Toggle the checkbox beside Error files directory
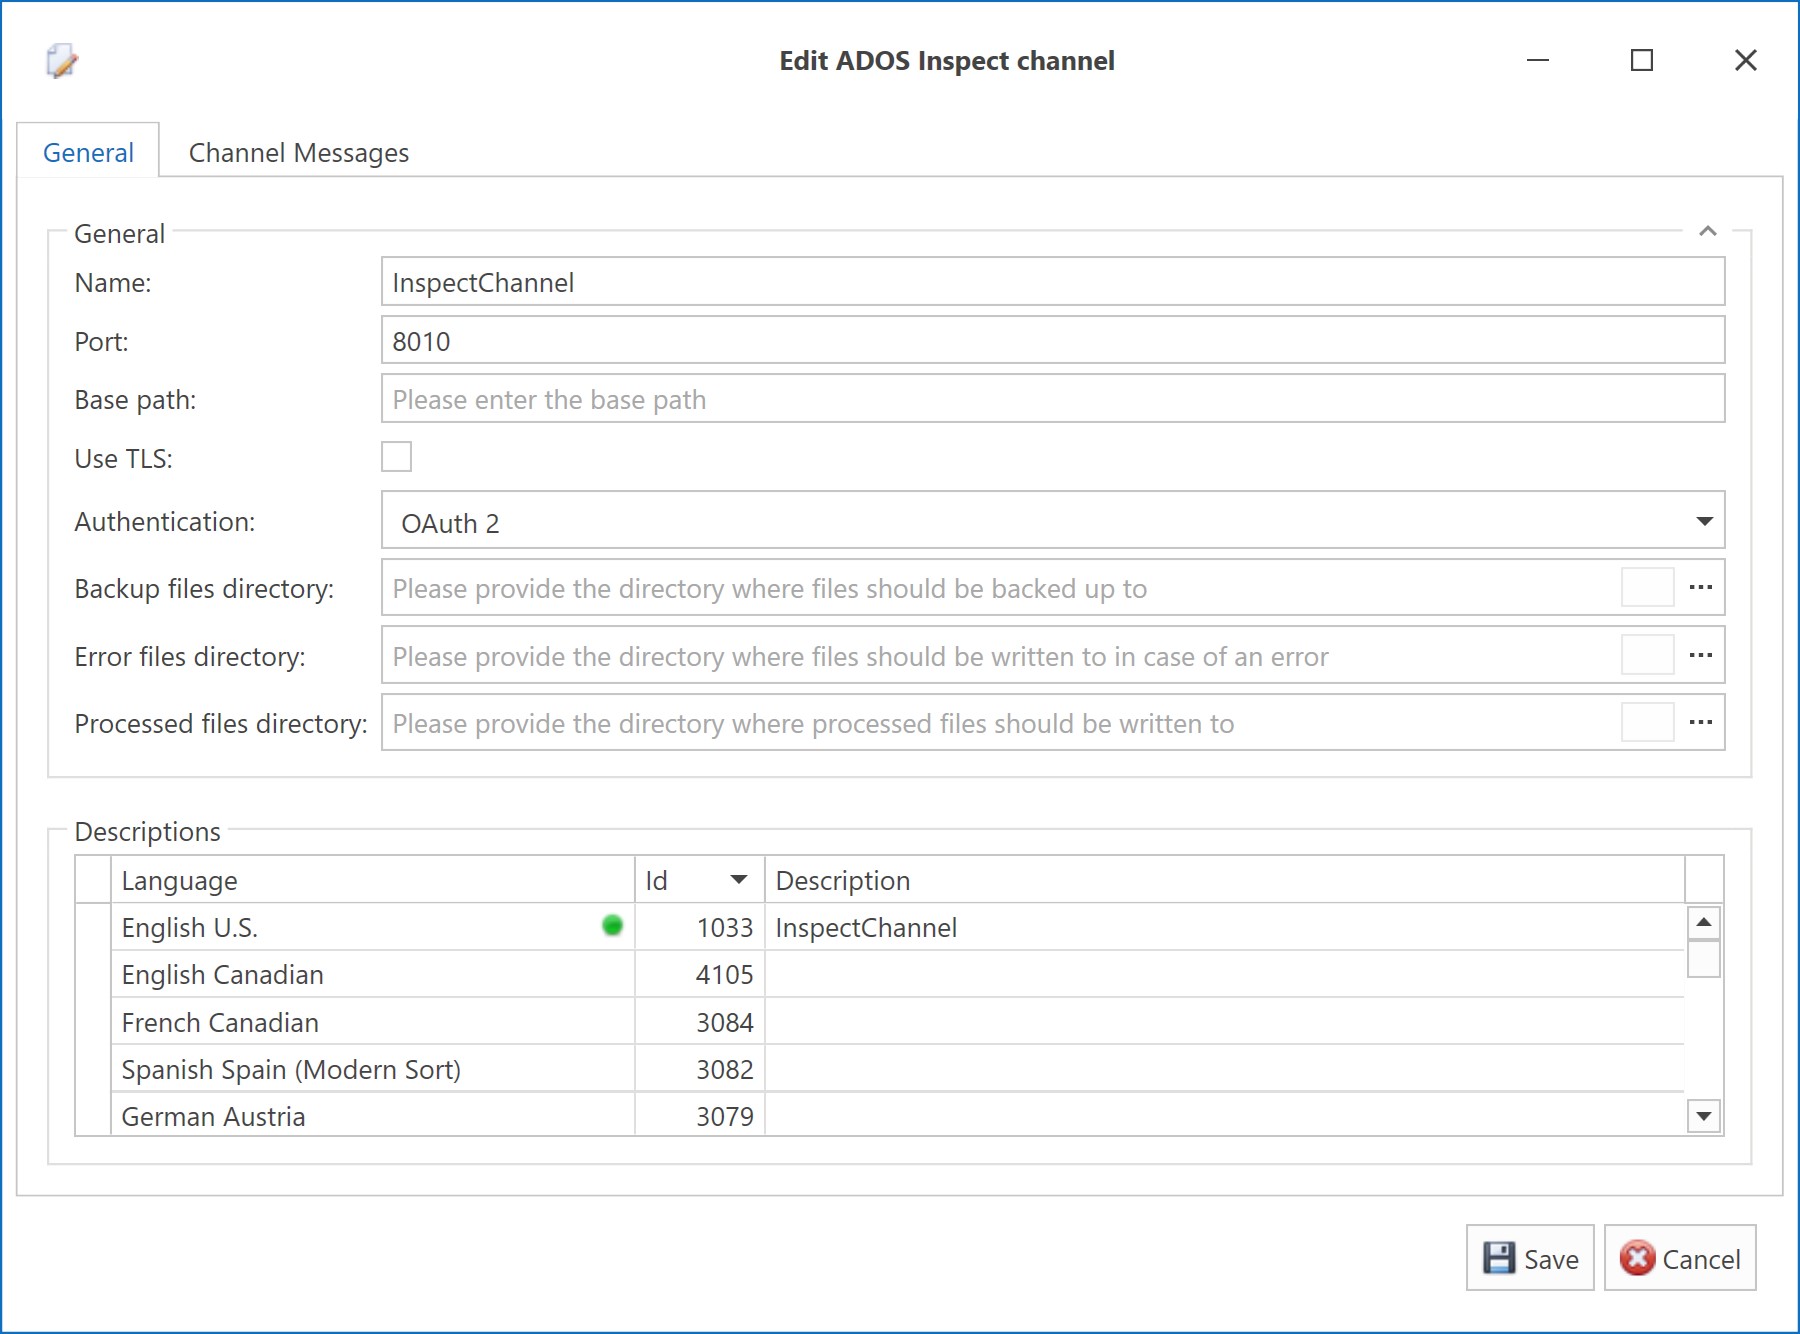 click(x=1646, y=656)
